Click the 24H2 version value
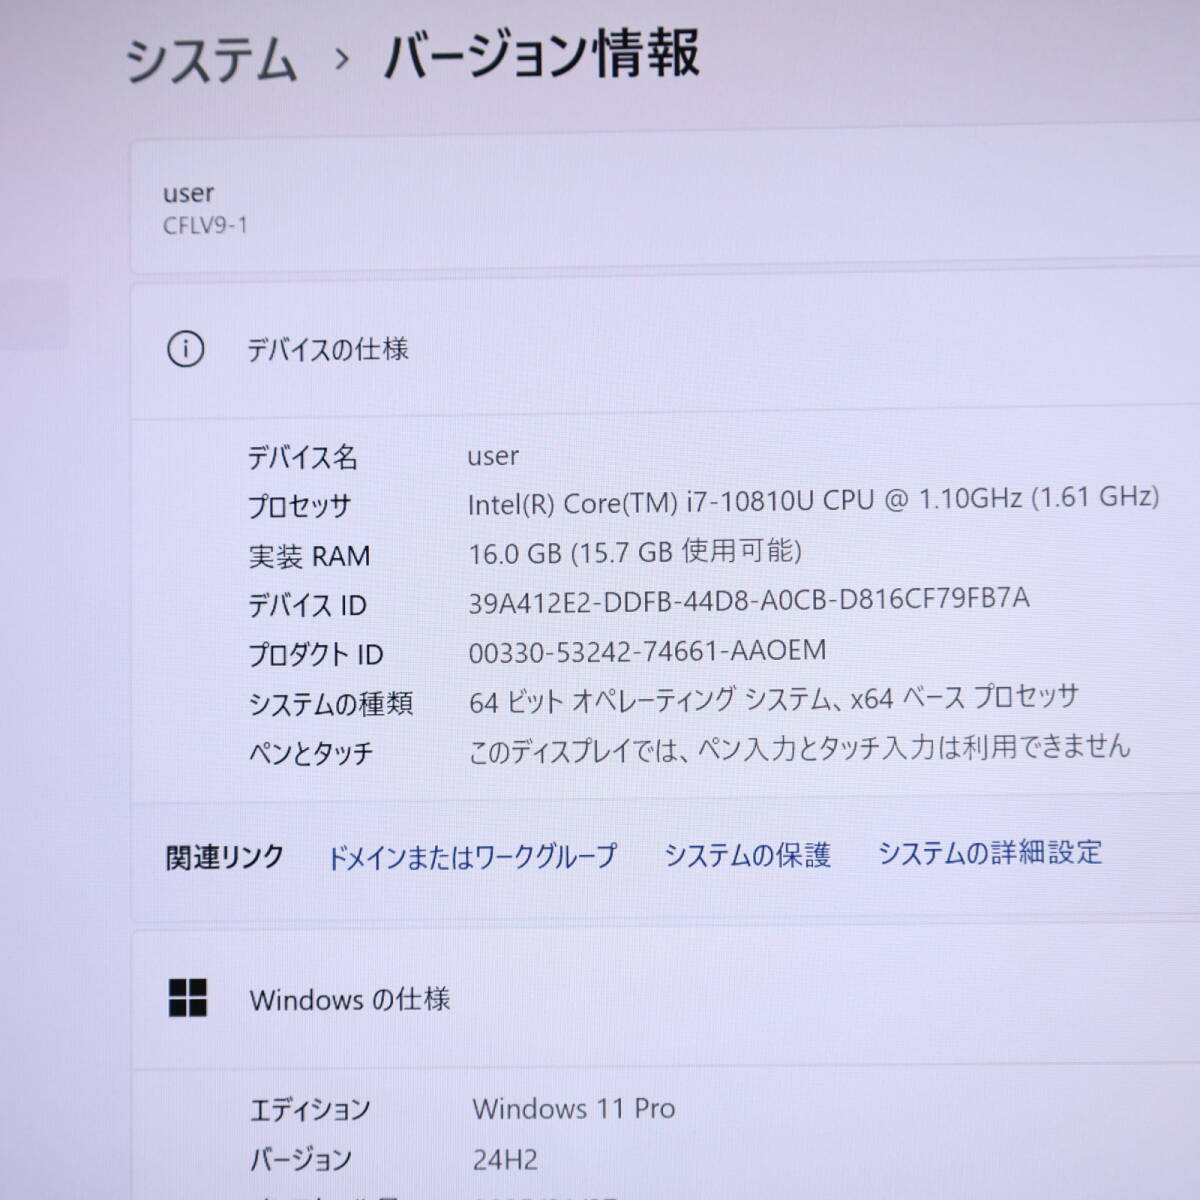Viewport: 1200px width, 1200px height. [x=505, y=1160]
